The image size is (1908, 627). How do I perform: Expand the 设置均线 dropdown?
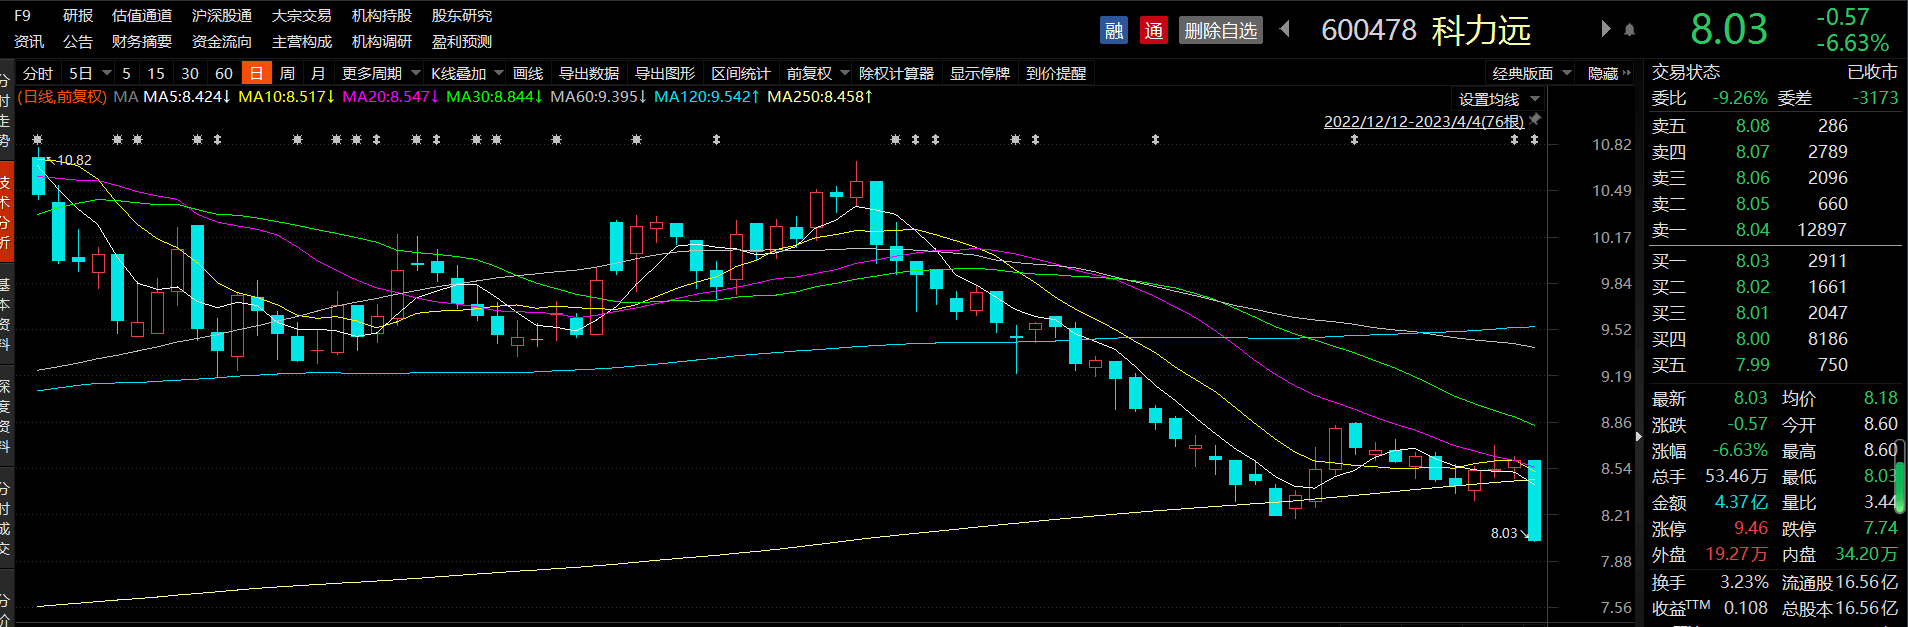click(x=1499, y=99)
